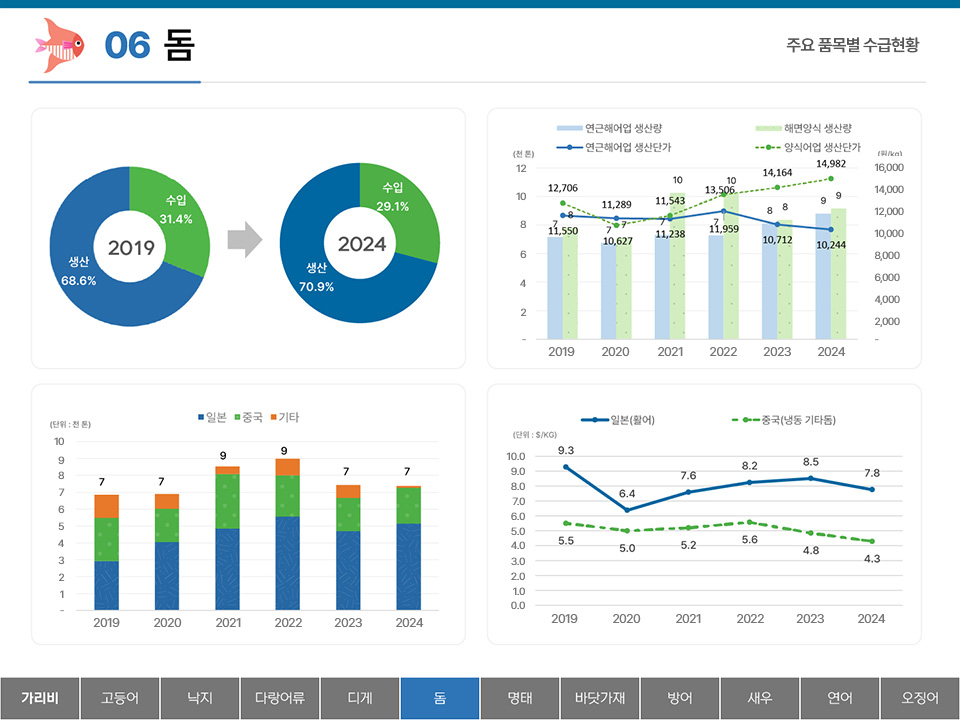This screenshot has width=960, height=720.
Task: Toggle the 중국(냉동 기타돔) legend entry
Action: click(790, 420)
